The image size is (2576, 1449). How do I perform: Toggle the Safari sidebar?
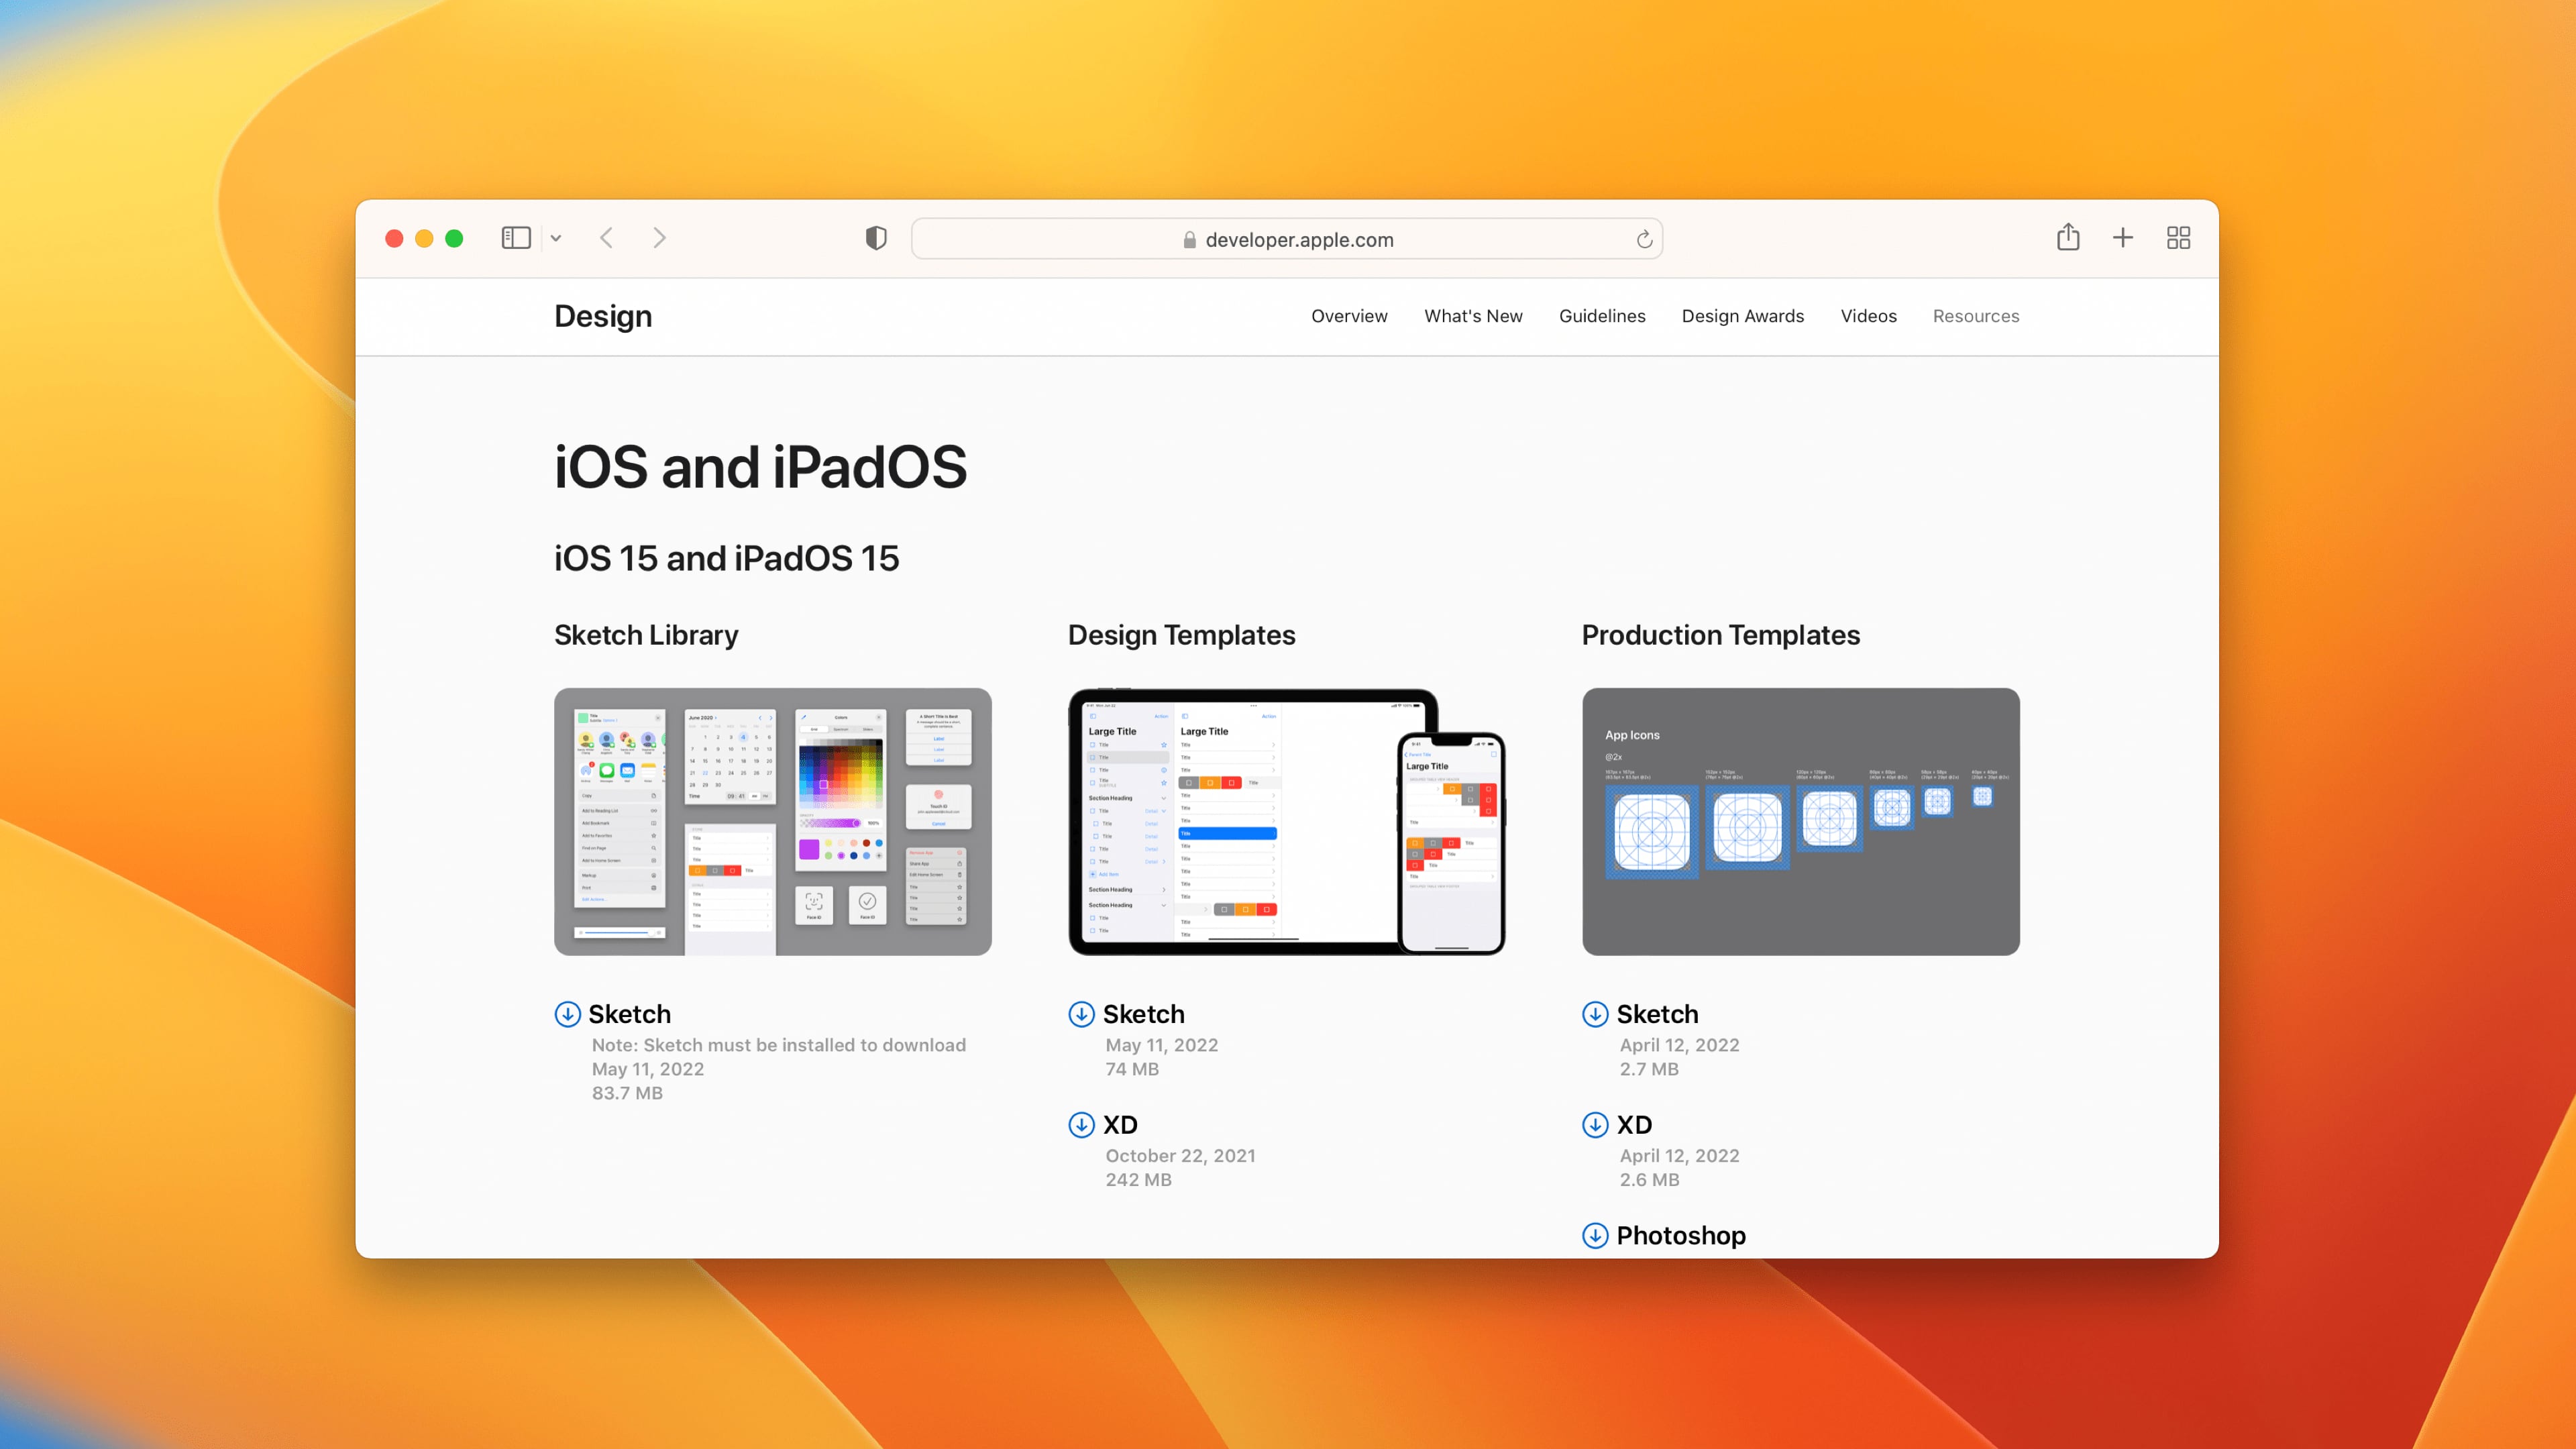coord(516,238)
